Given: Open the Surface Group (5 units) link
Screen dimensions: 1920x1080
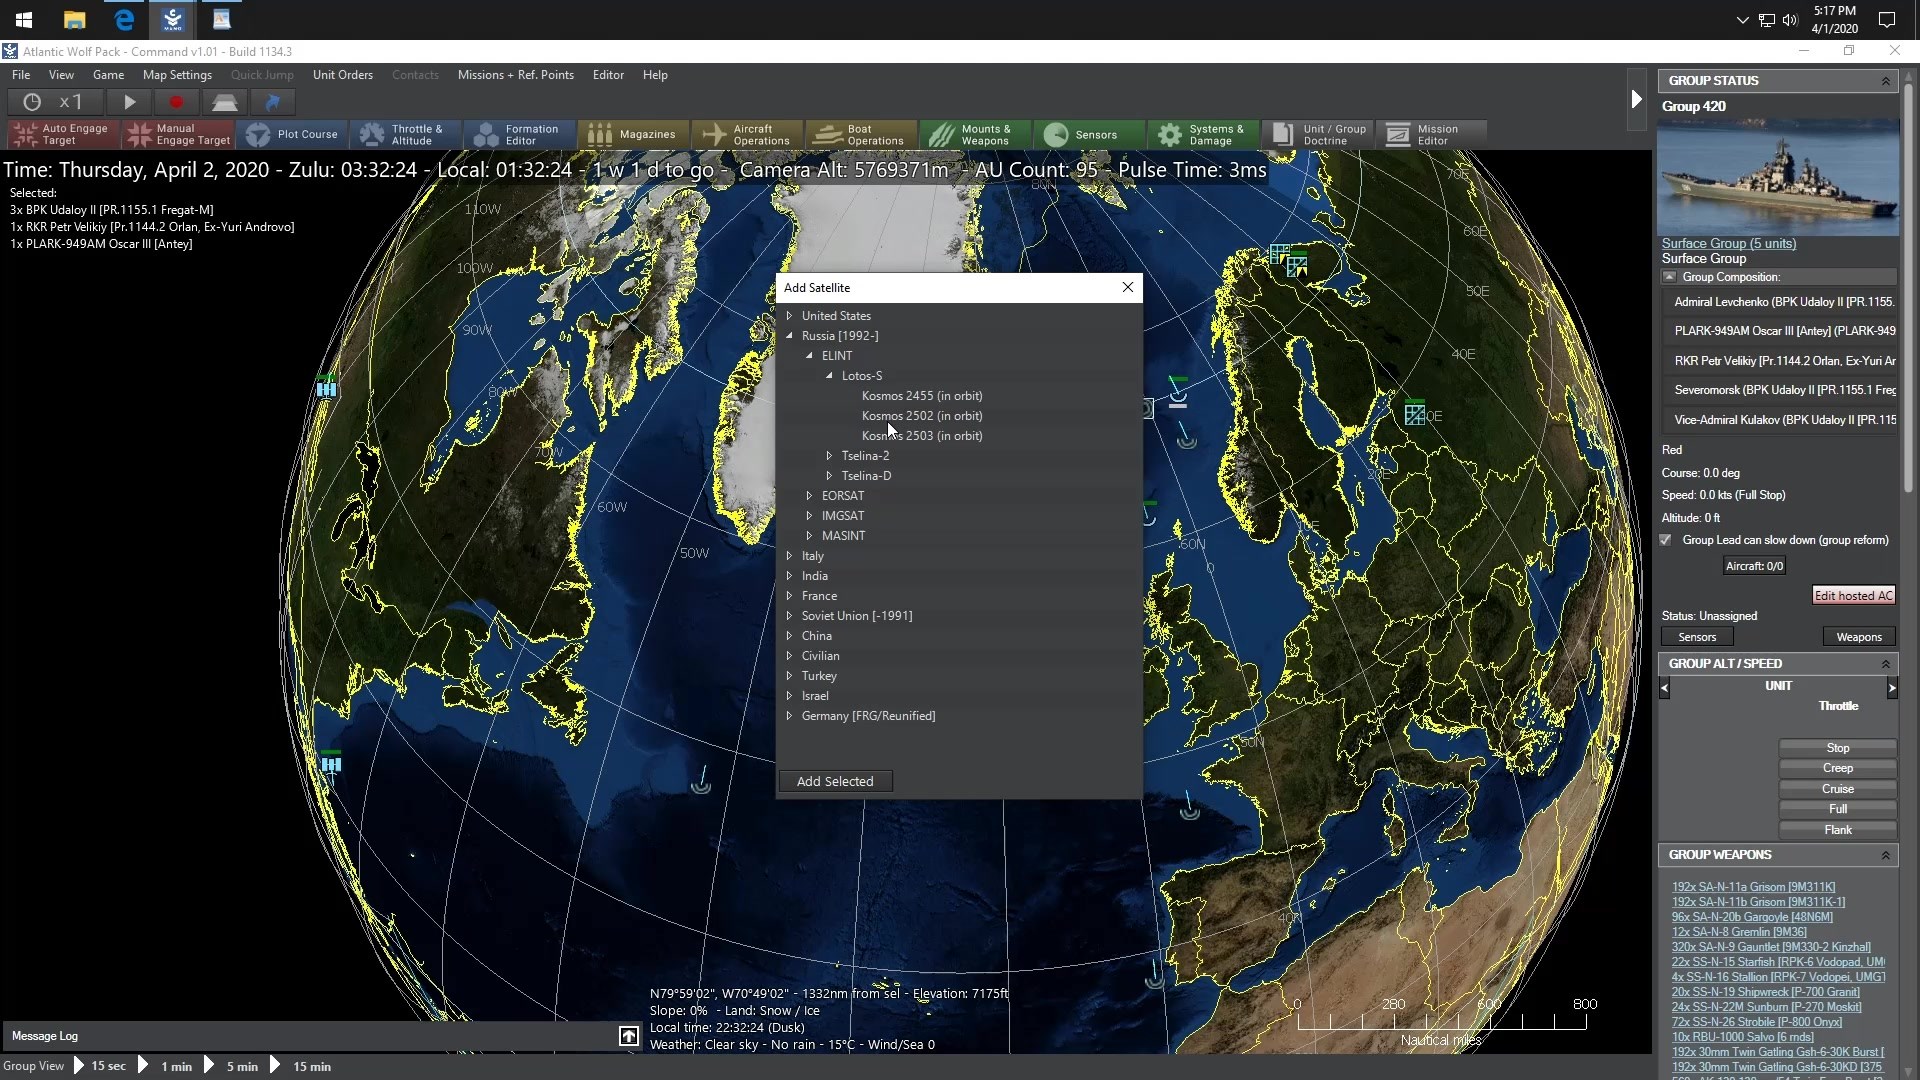Looking at the screenshot, I should coord(1729,243).
